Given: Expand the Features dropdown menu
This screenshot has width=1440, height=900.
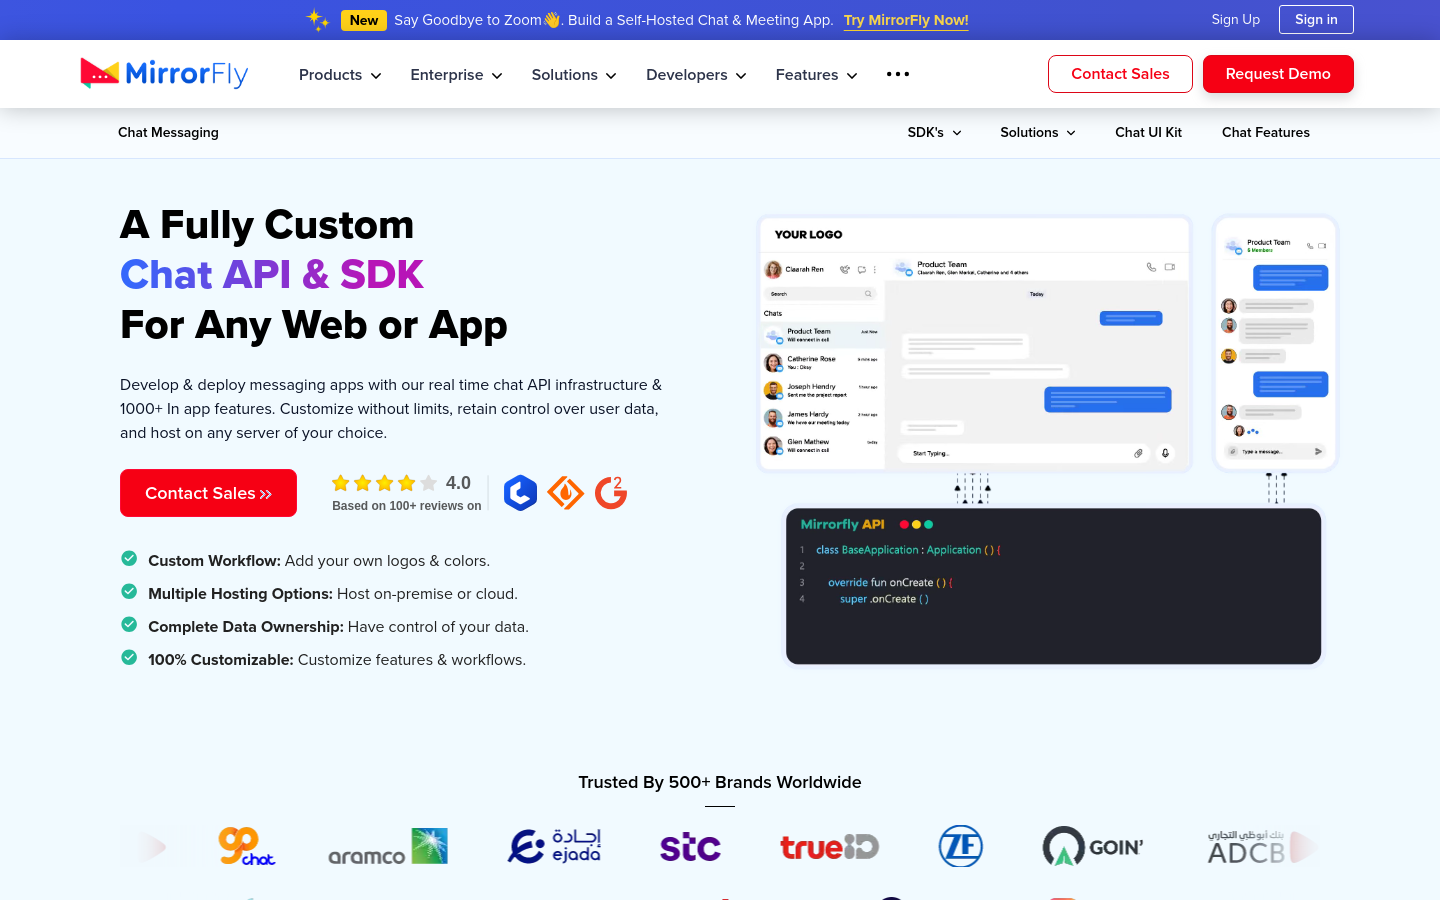Looking at the screenshot, I should tap(816, 75).
